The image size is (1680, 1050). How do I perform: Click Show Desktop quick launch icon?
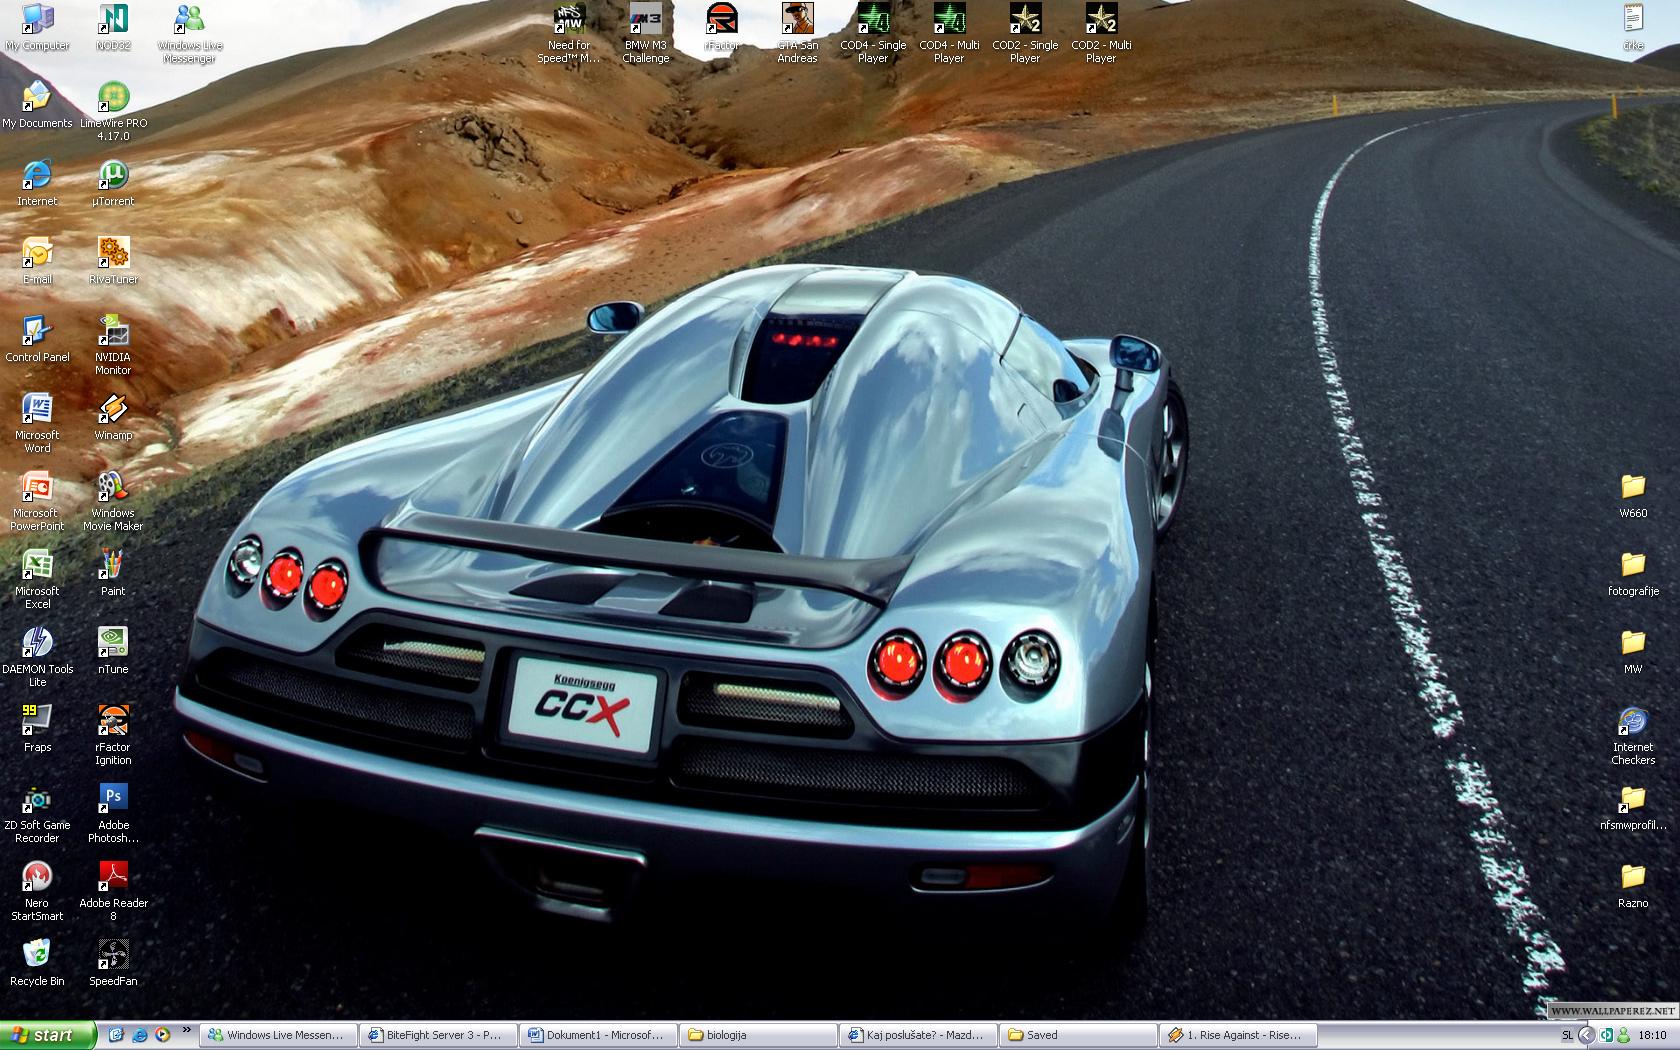pos(116,1035)
